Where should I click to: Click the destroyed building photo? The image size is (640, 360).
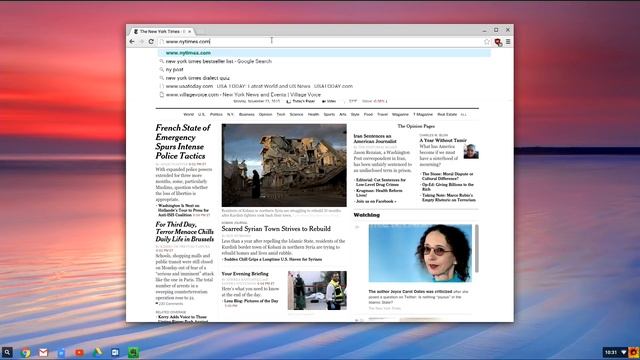point(284,165)
